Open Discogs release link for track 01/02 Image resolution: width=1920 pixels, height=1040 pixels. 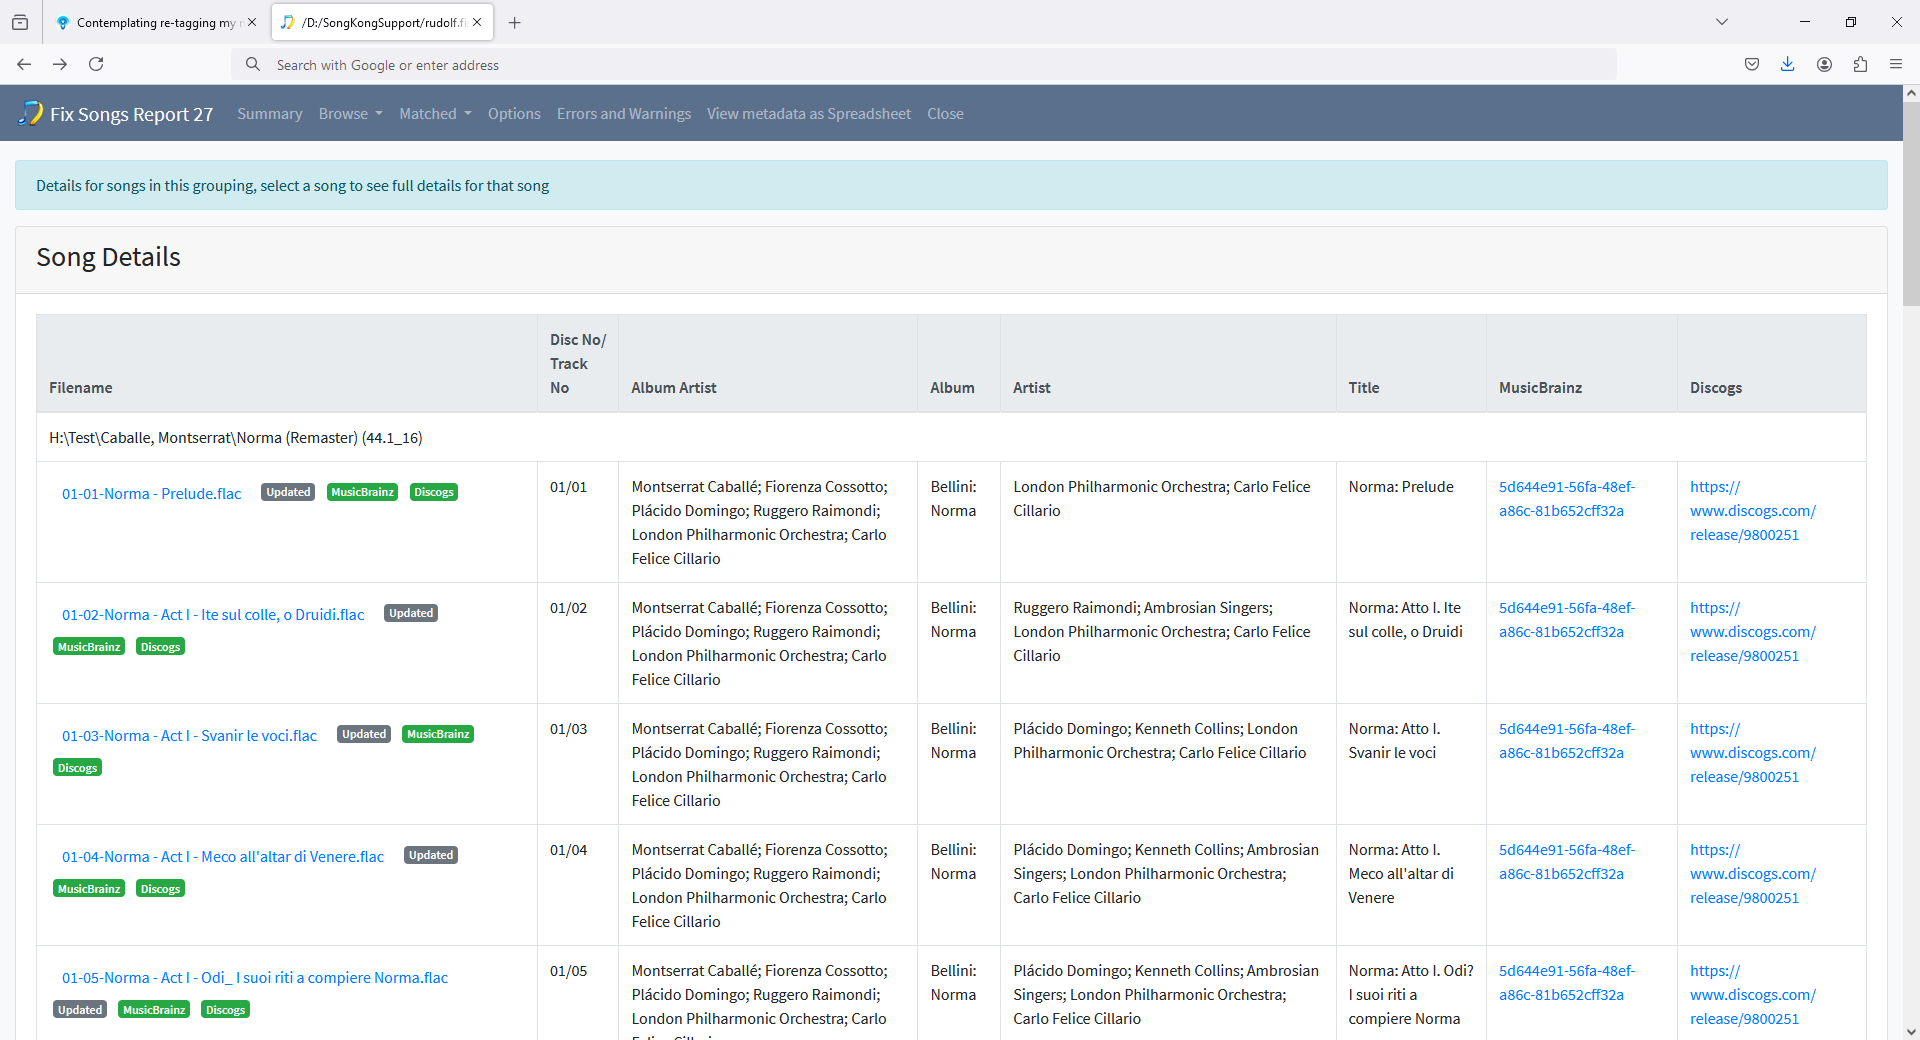click(x=1753, y=632)
